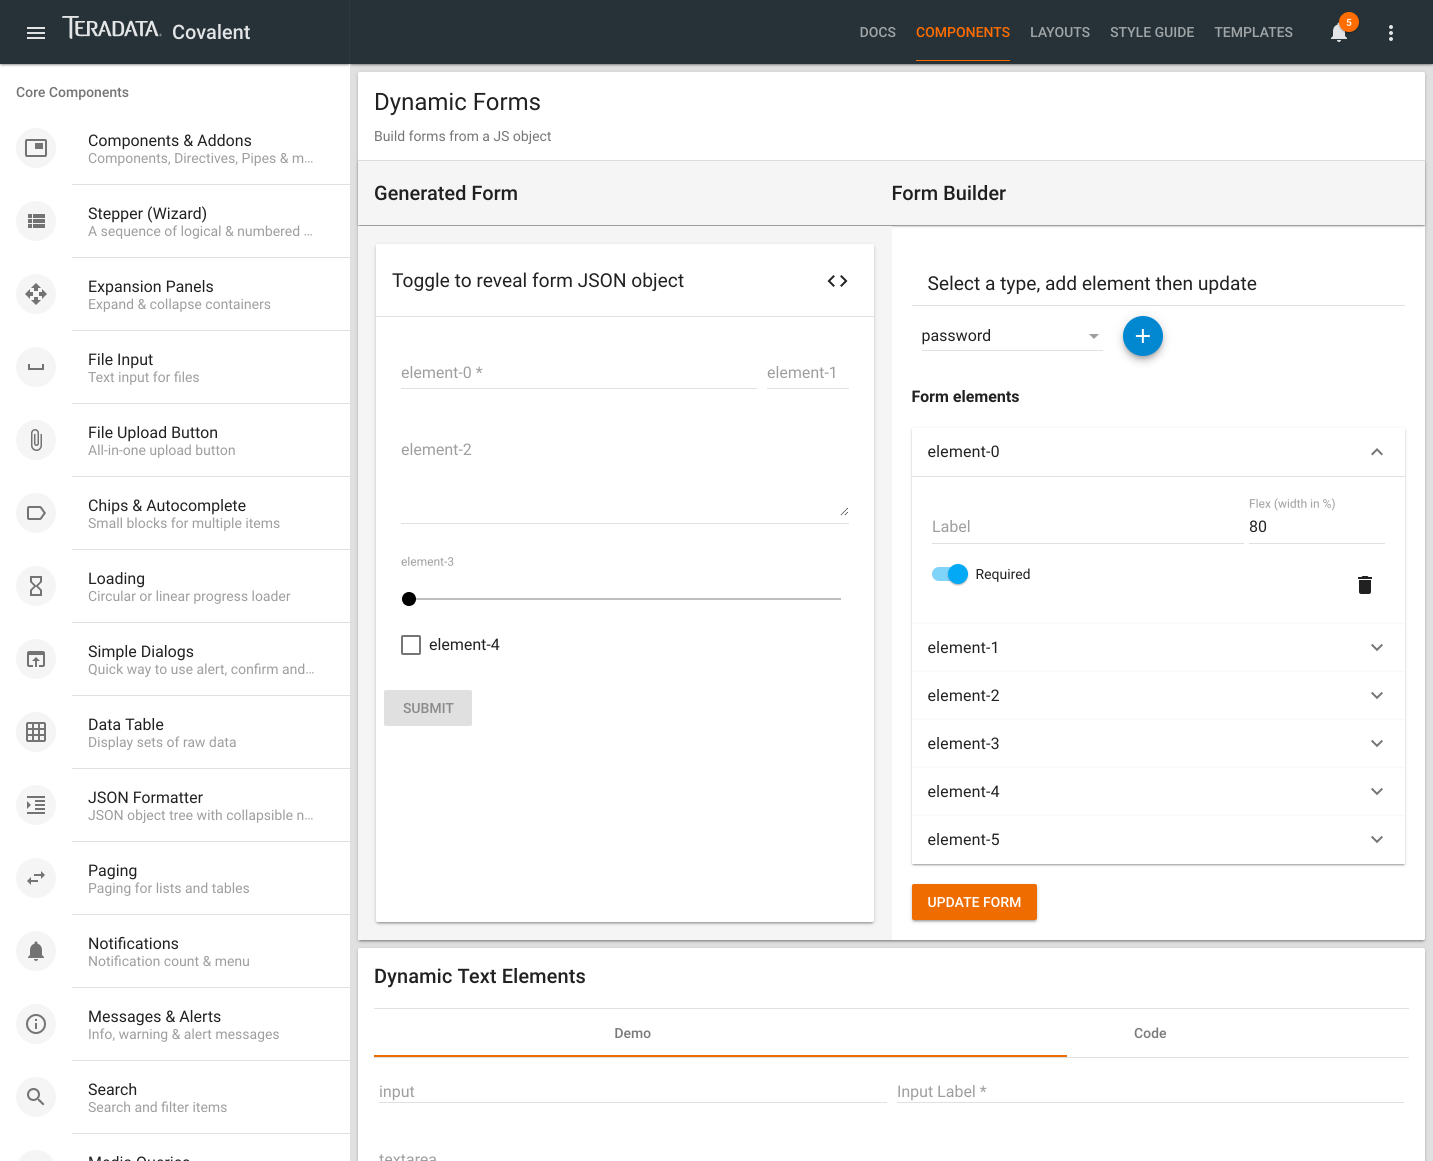Click the Update Form button
Image resolution: width=1433 pixels, height=1161 pixels.
(974, 902)
